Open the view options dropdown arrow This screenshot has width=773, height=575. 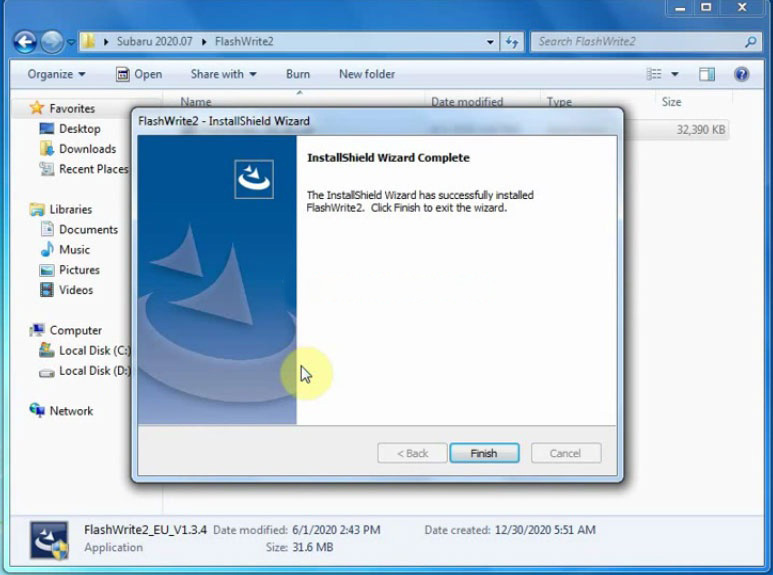(x=674, y=74)
